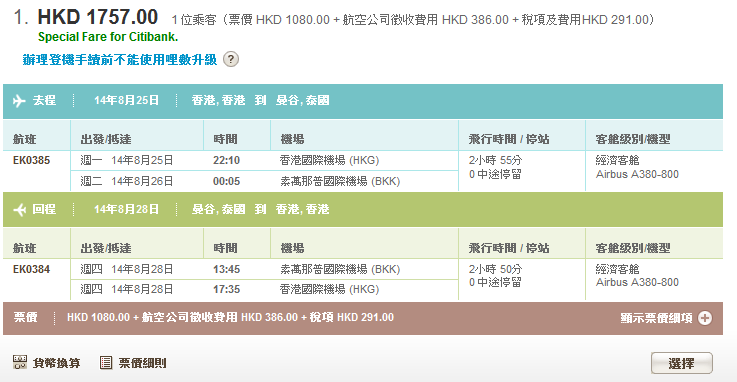
Task: Click Special Fare for Citibank text
Action: [108, 37]
